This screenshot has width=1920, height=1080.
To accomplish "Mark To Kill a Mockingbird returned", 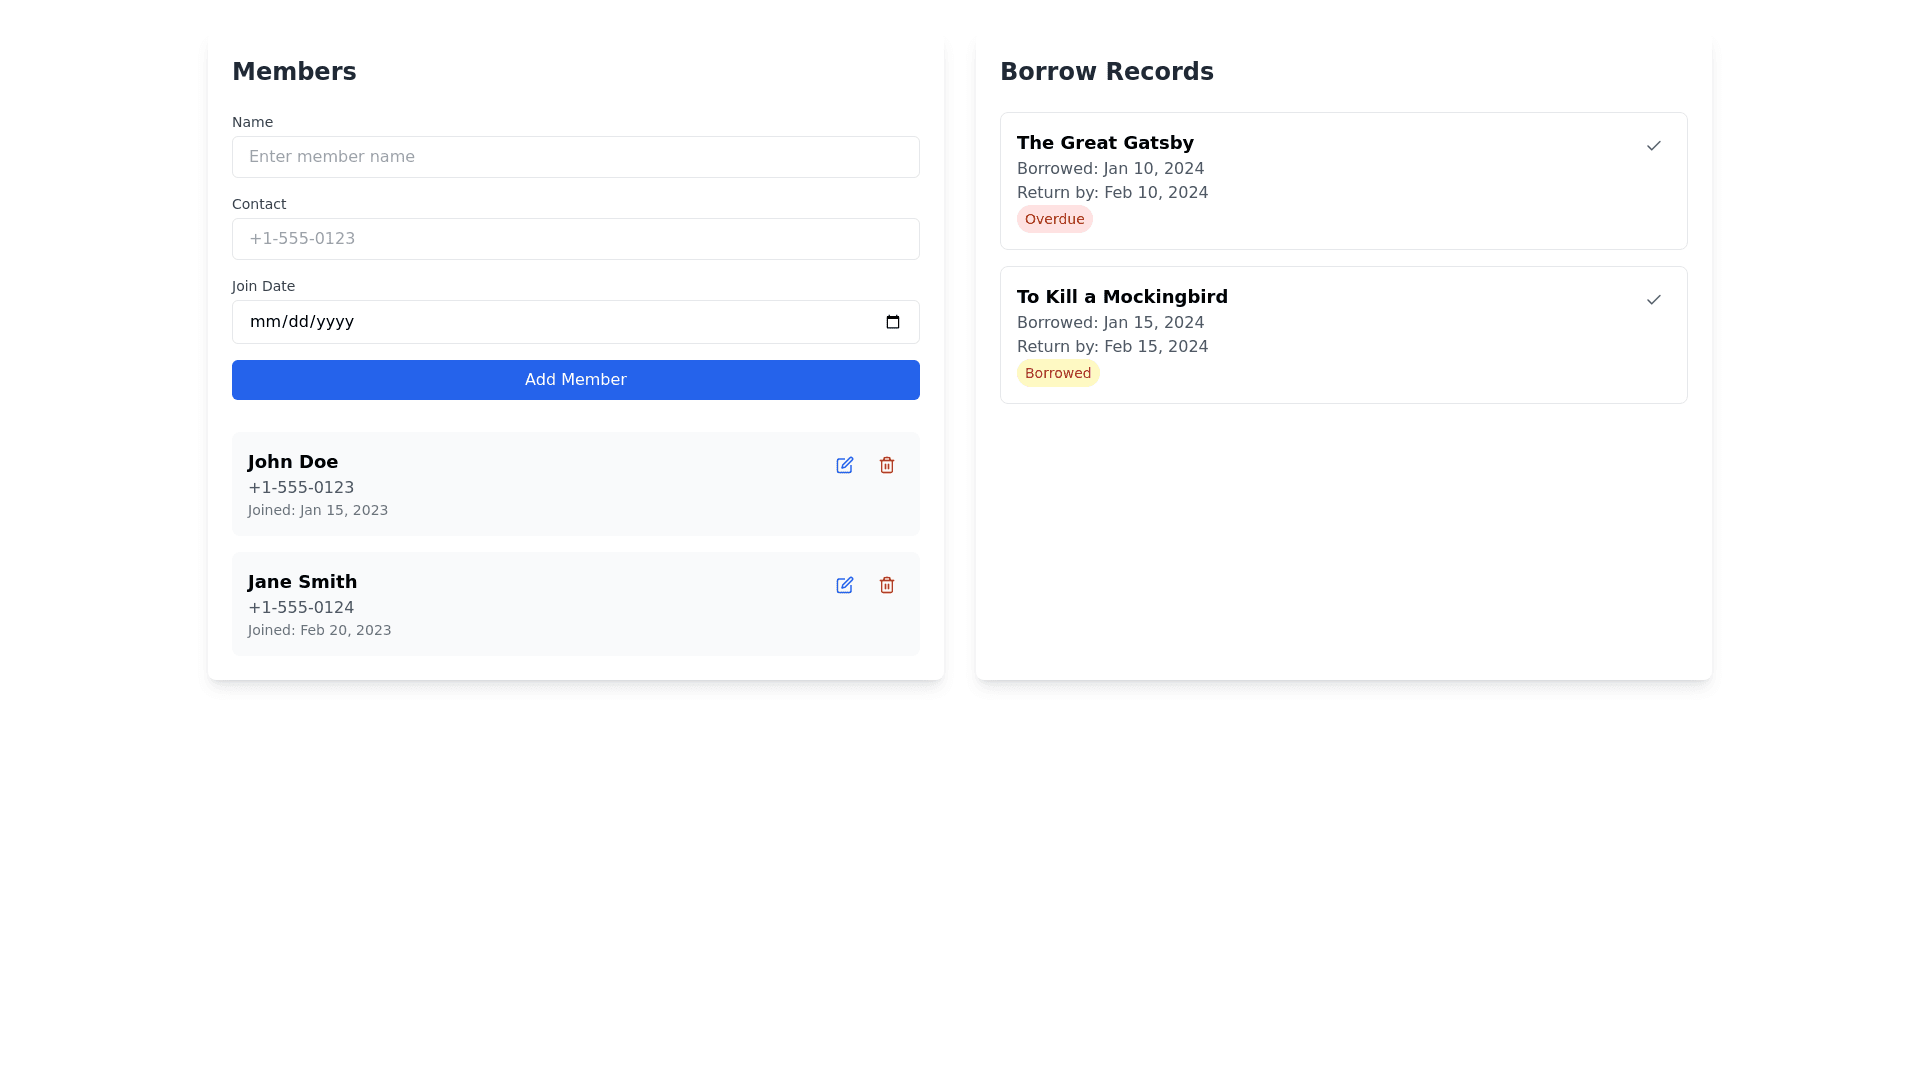I will (x=1653, y=300).
